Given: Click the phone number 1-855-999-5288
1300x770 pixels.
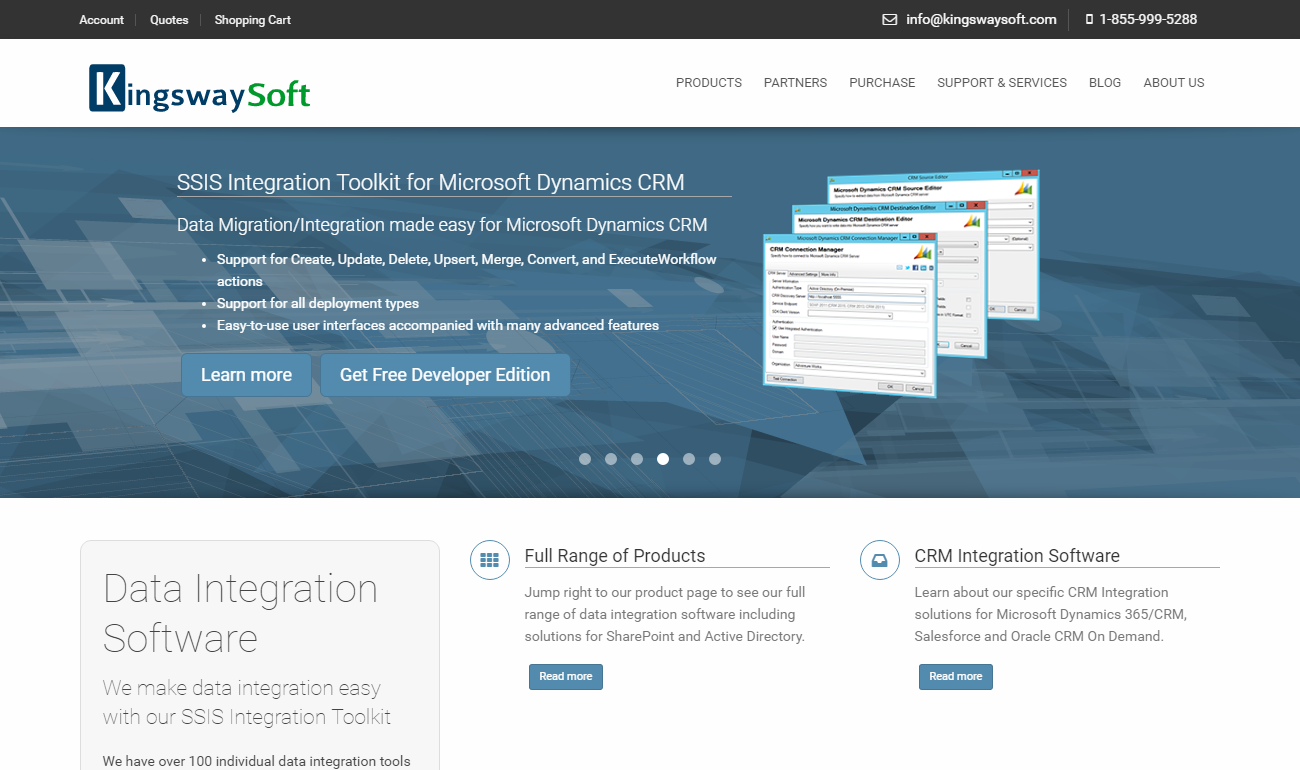Looking at the screenshot, I should [x=1148, y=19].
